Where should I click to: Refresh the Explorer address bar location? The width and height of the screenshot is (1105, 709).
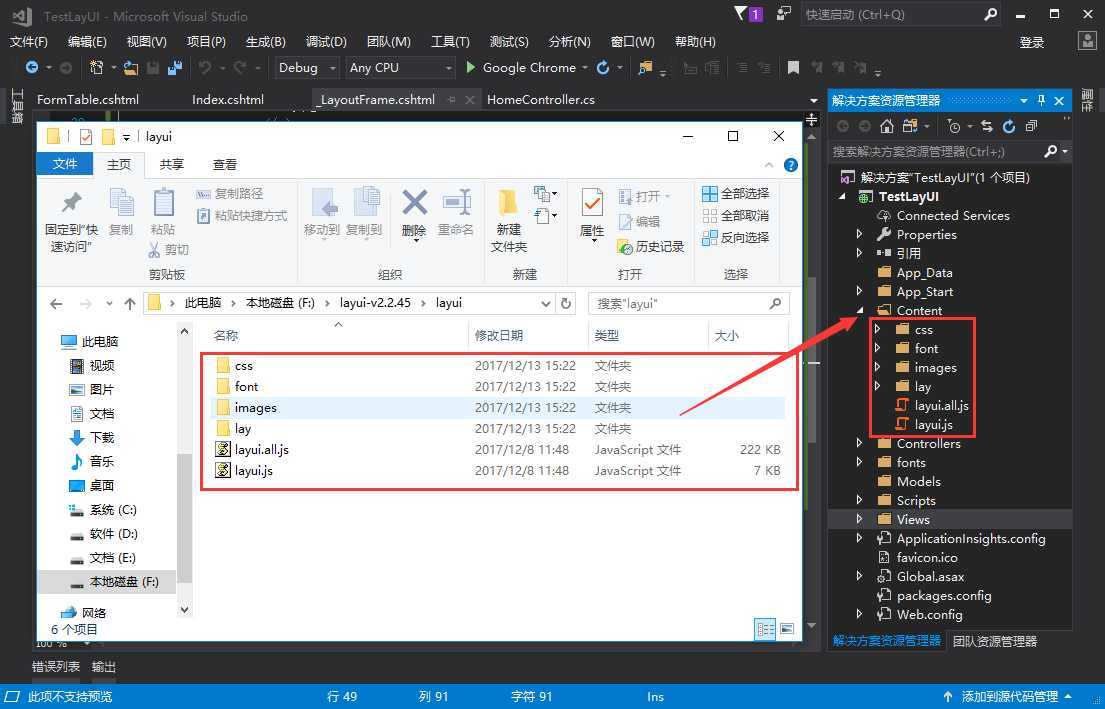click(565, 304)
